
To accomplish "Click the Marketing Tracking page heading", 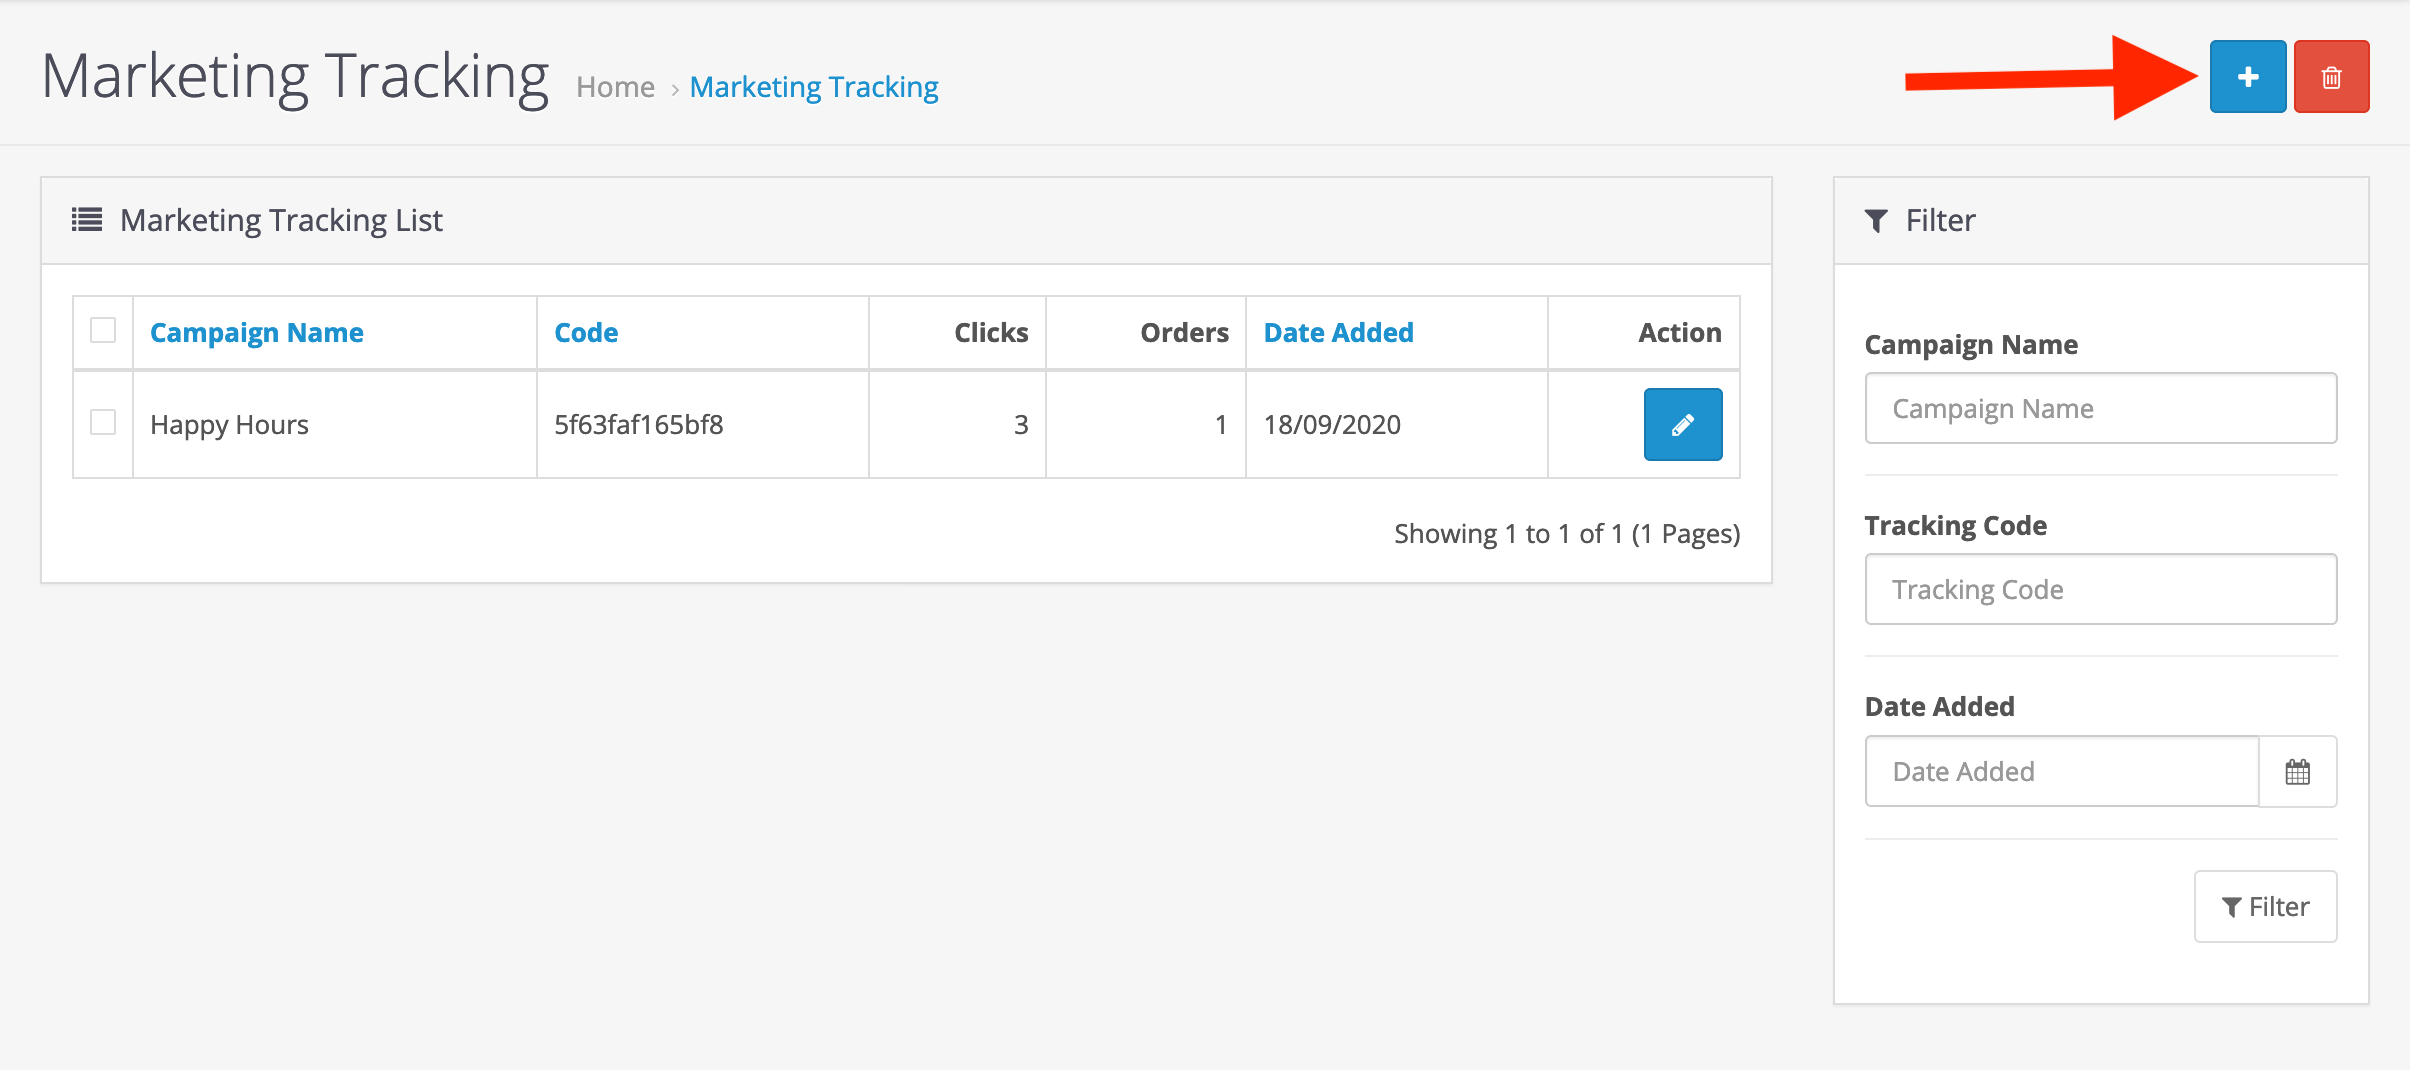I will point(295,77).
